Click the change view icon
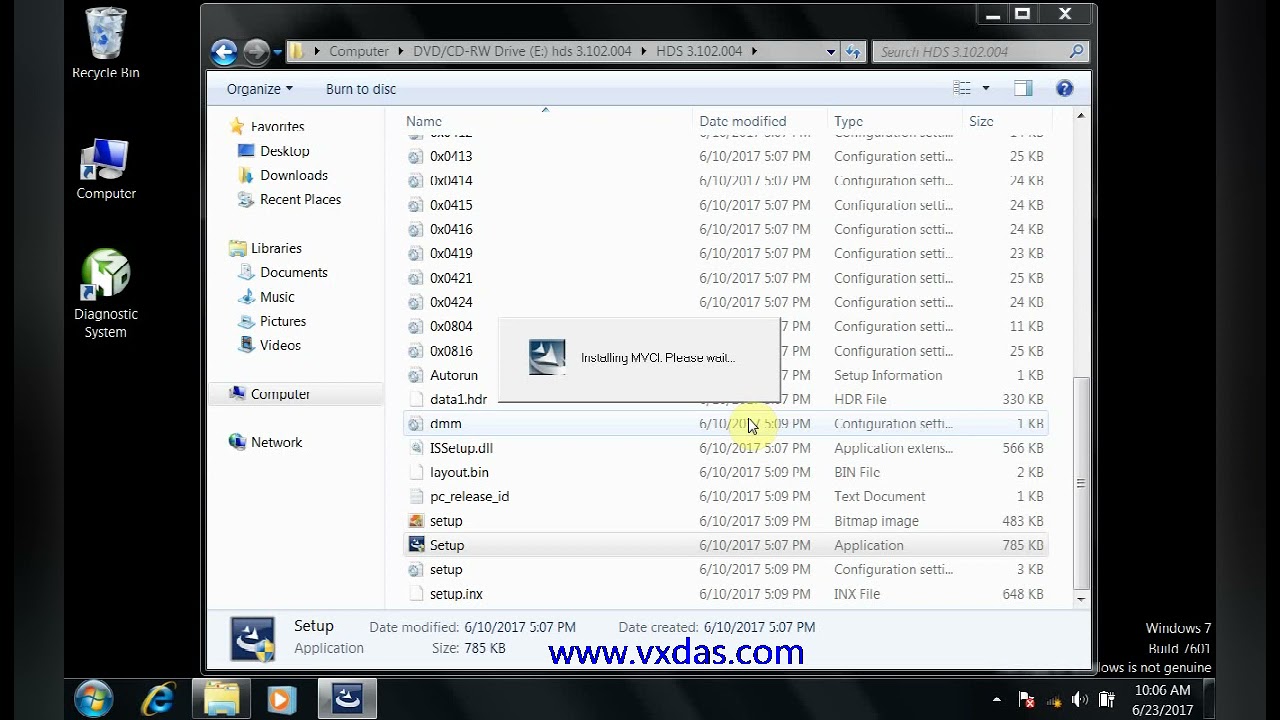The image size is (1280, 720). [x=962, y=88]
